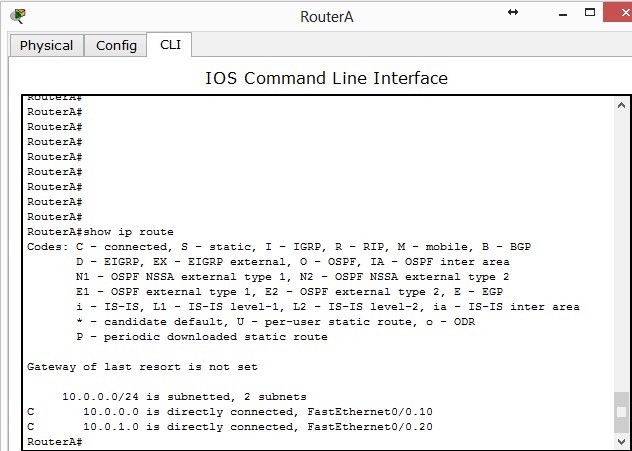Click 'Gateway of last resort is not set'
This screenshot has height=451, width=632.
(142, 367)
